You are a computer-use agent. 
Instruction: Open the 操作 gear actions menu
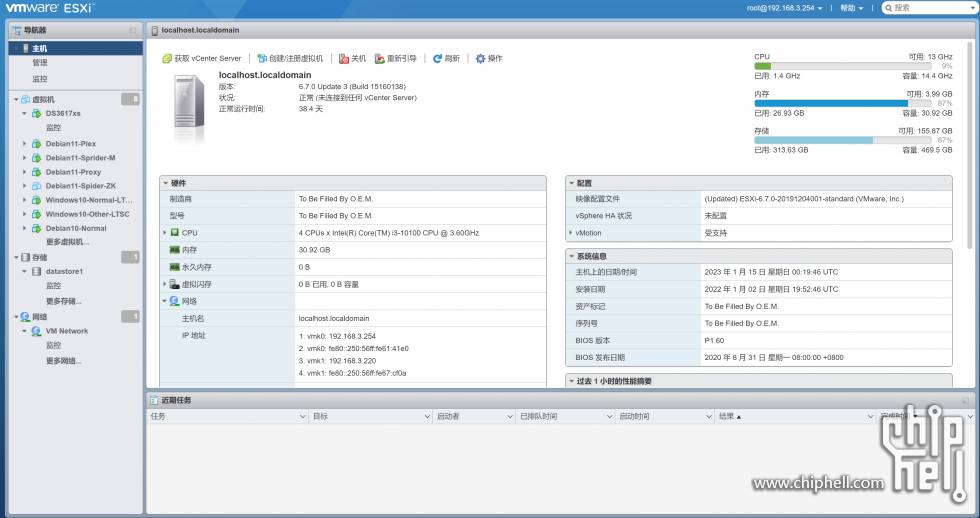pyautogui.click(x=489, y=58)
